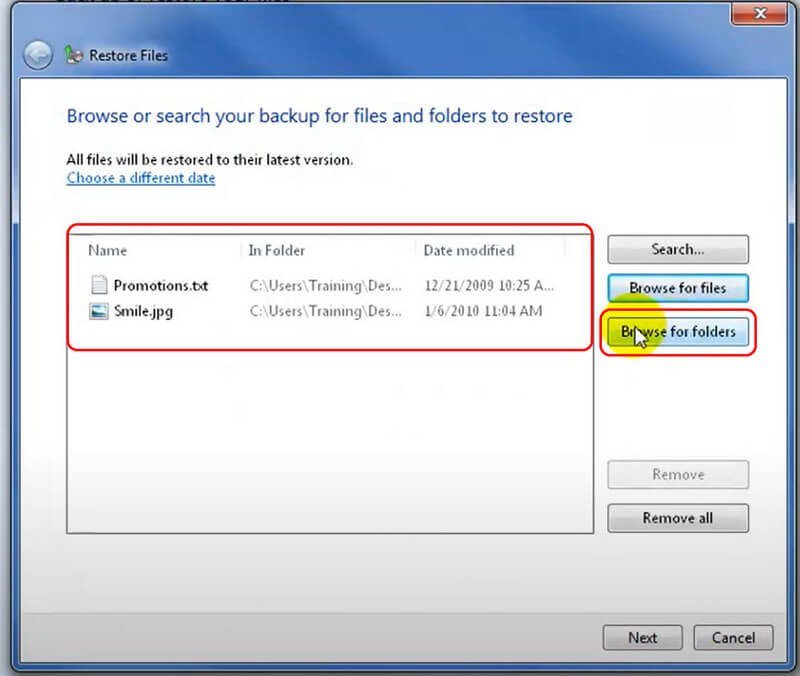Sort by the Date modified column header
Image resolution: width=800 pixels, height=676 pixels.
[468, 250]
